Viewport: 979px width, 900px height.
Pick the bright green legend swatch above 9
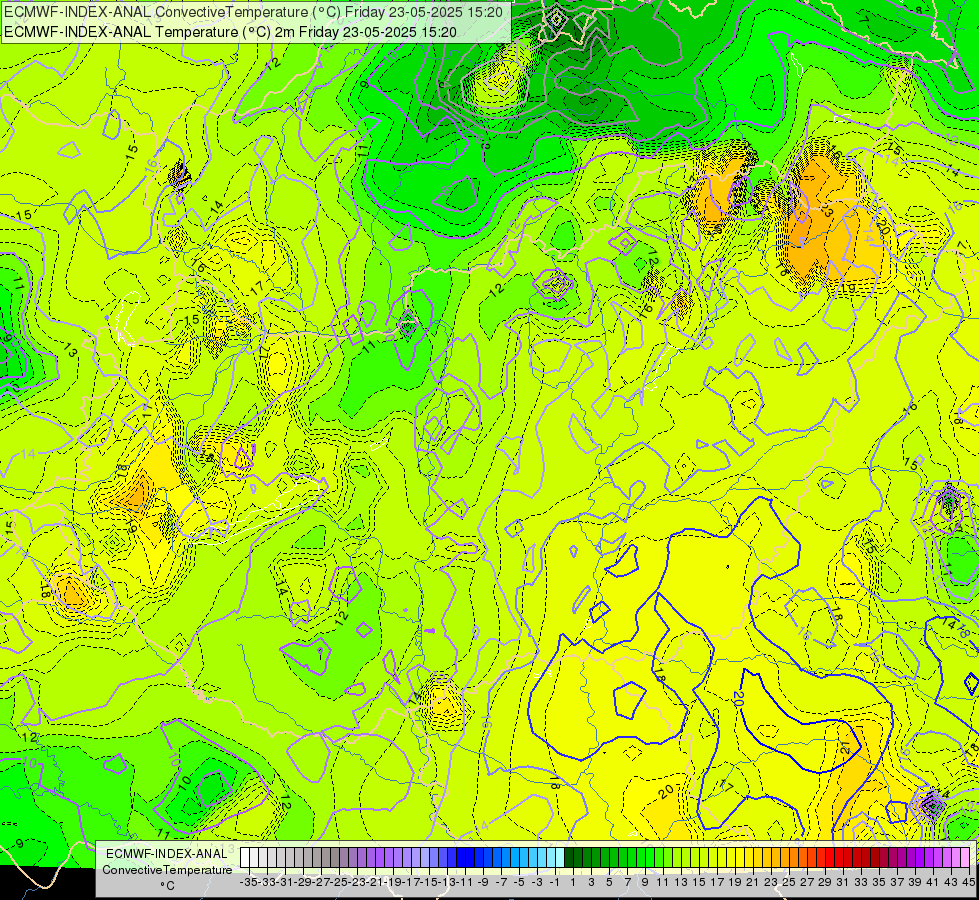(x=641, y=858)
